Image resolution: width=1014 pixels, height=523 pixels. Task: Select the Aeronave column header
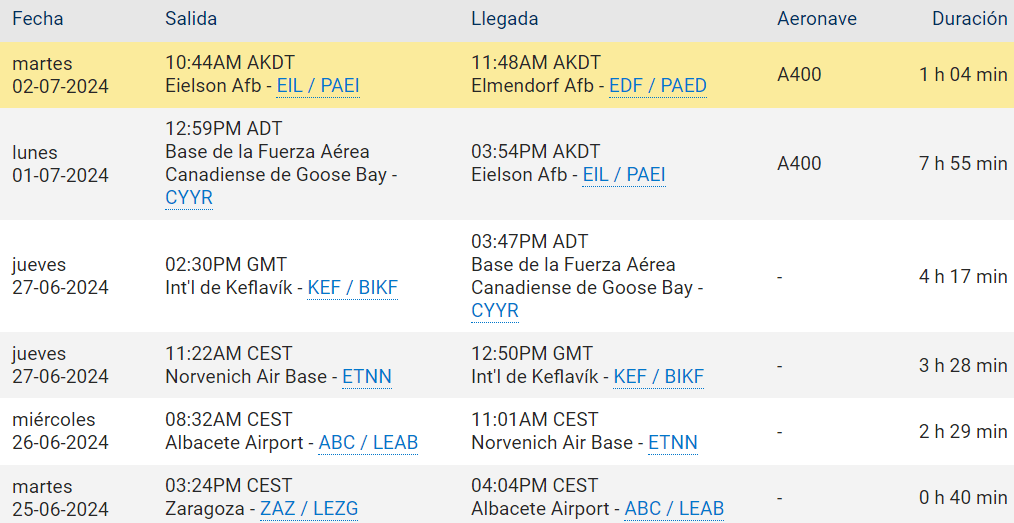pyautogui.click(x=817, y=19)
